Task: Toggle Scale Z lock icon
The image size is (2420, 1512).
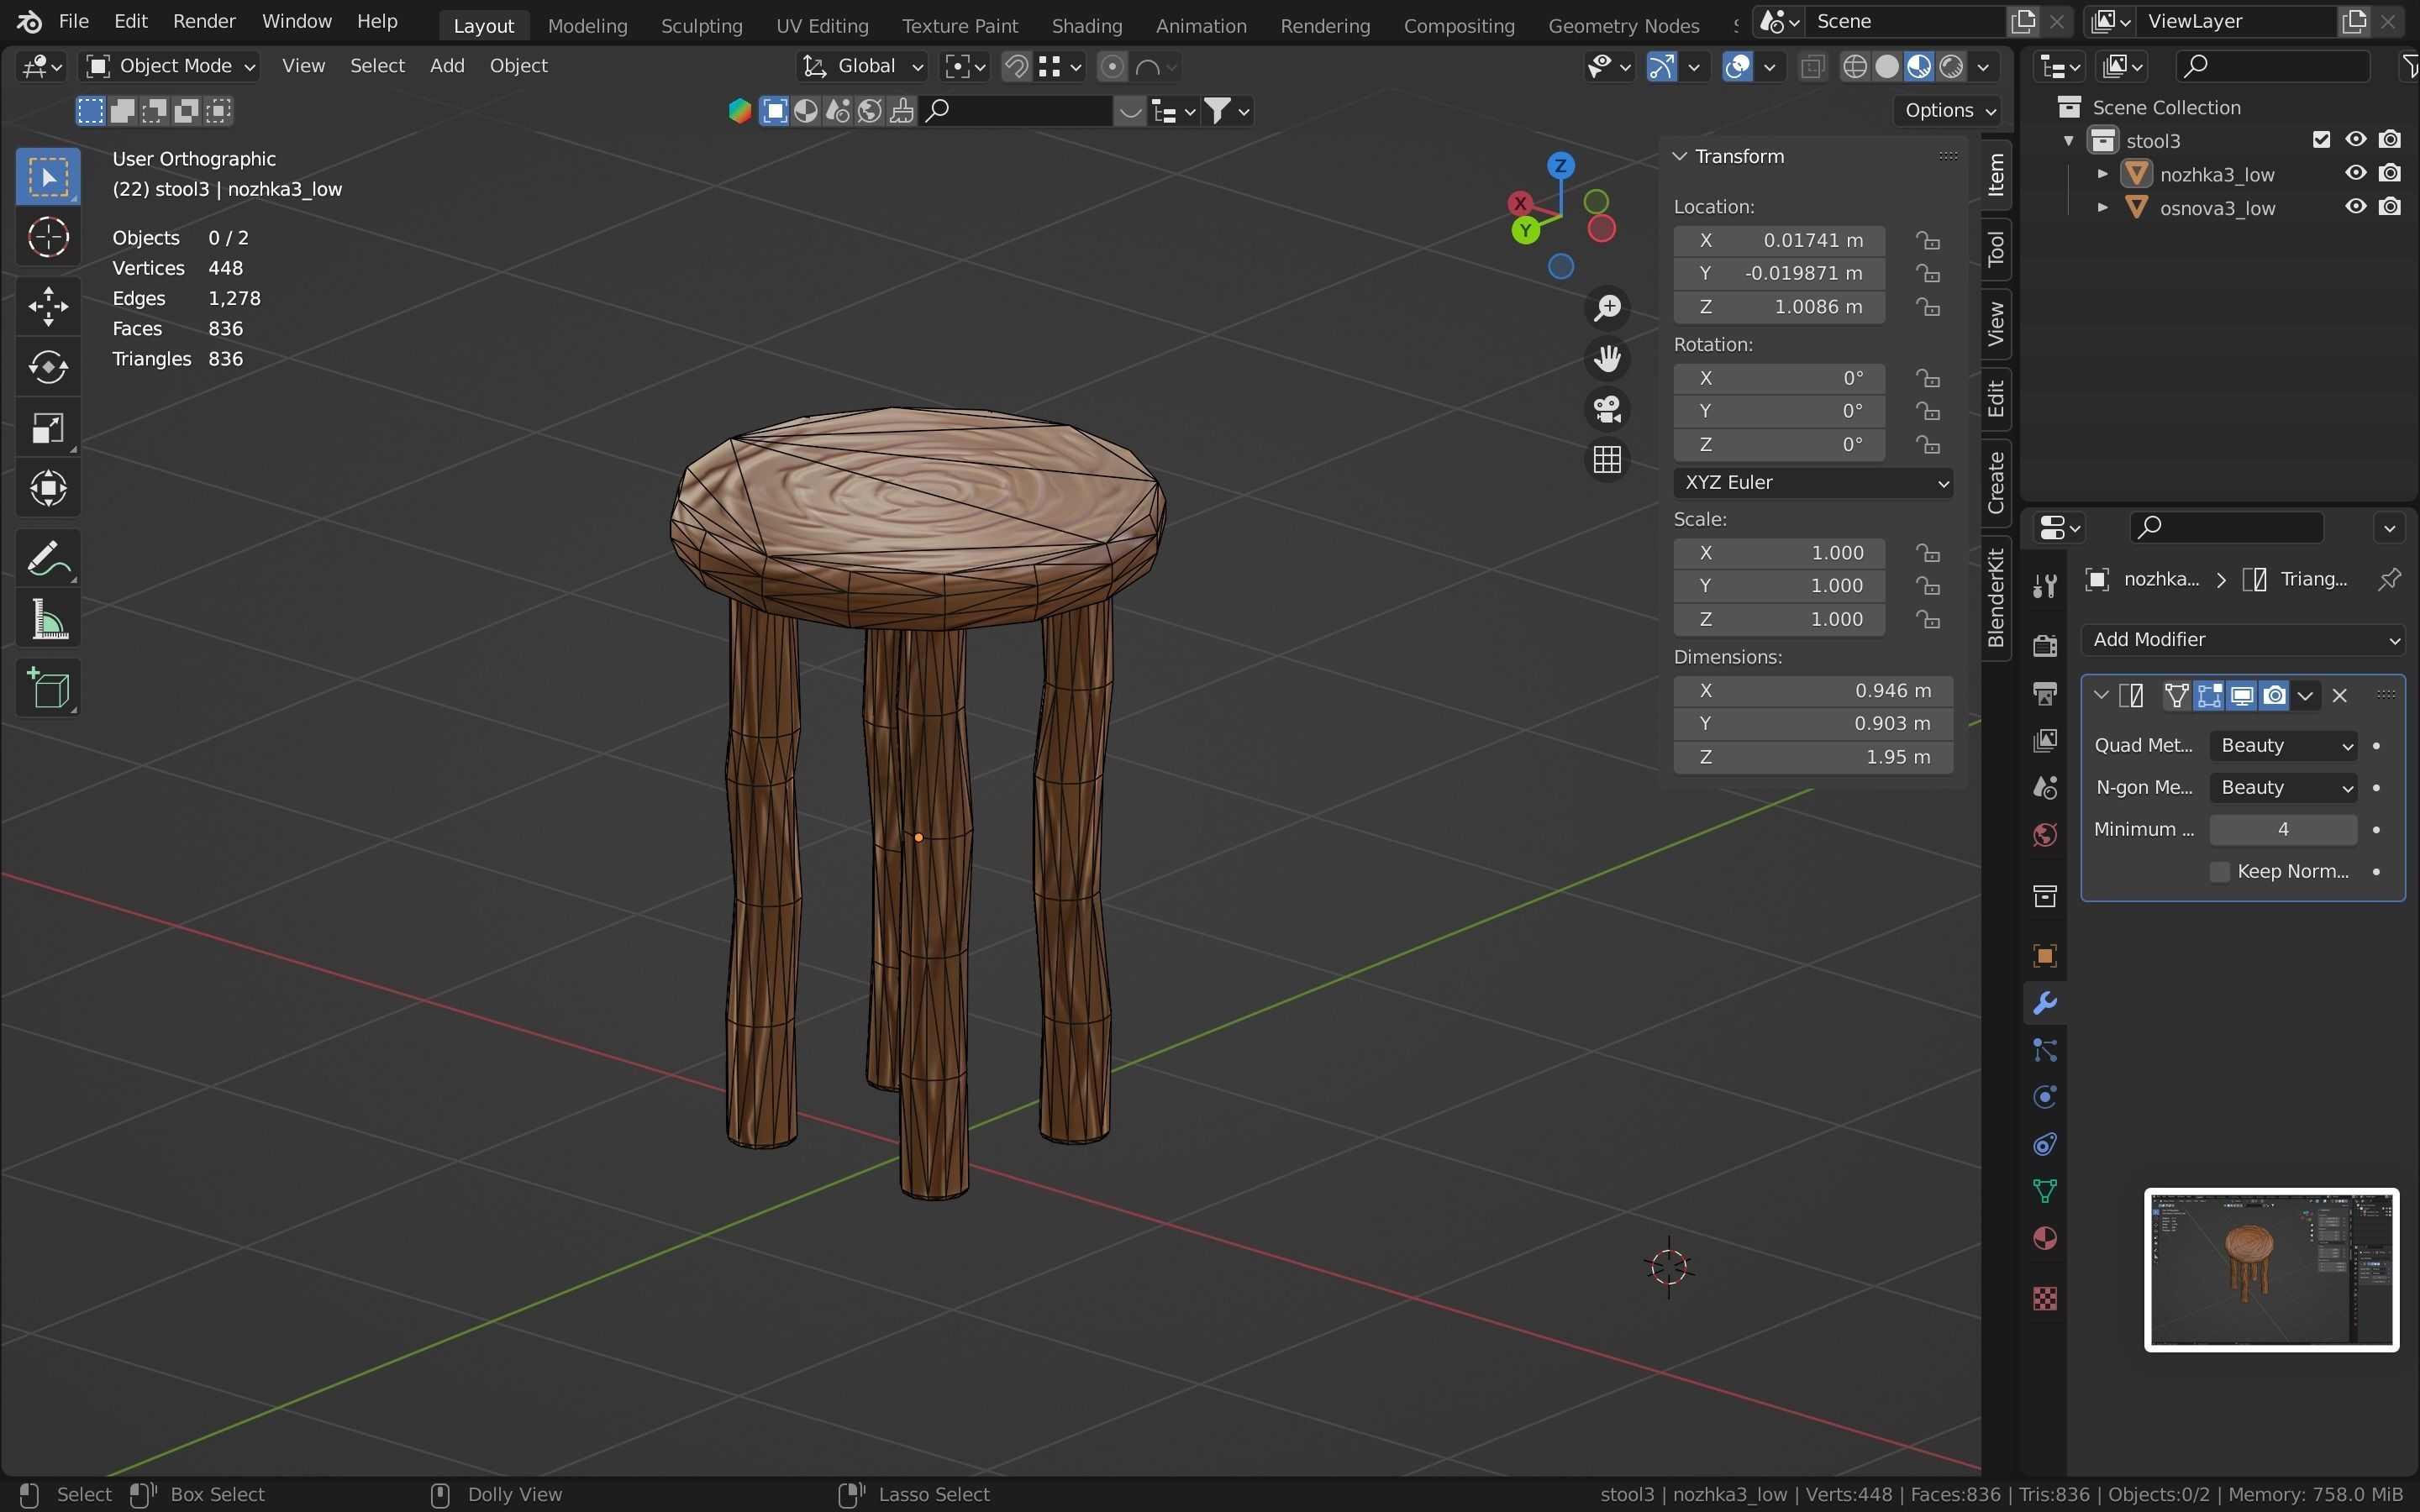Action: coord(1927,619)
